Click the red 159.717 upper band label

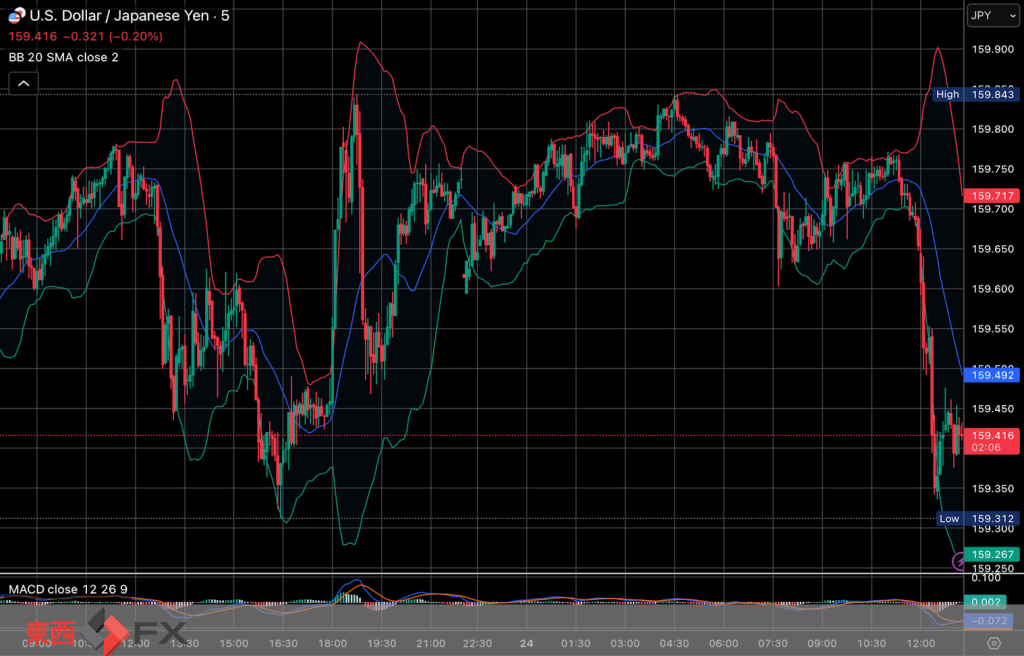pos(992,196)
